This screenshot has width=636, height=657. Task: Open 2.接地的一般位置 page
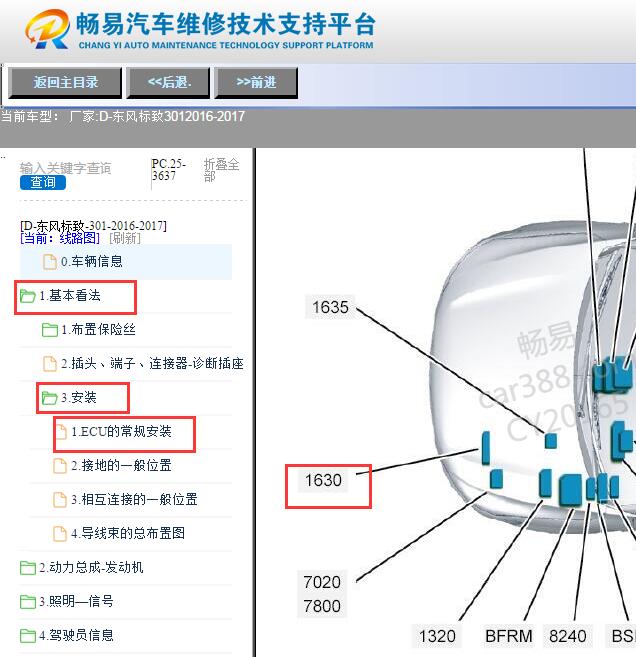point(121,466)
